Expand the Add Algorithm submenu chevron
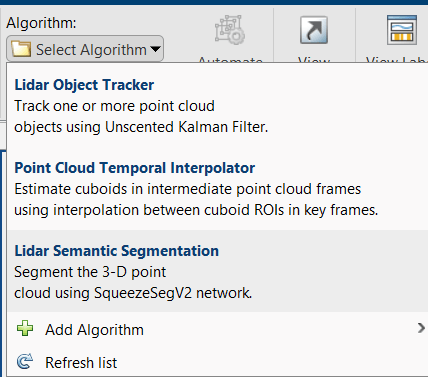Image resolution: width=428 pixels, height=377 pixels. (x=421, y=328)
